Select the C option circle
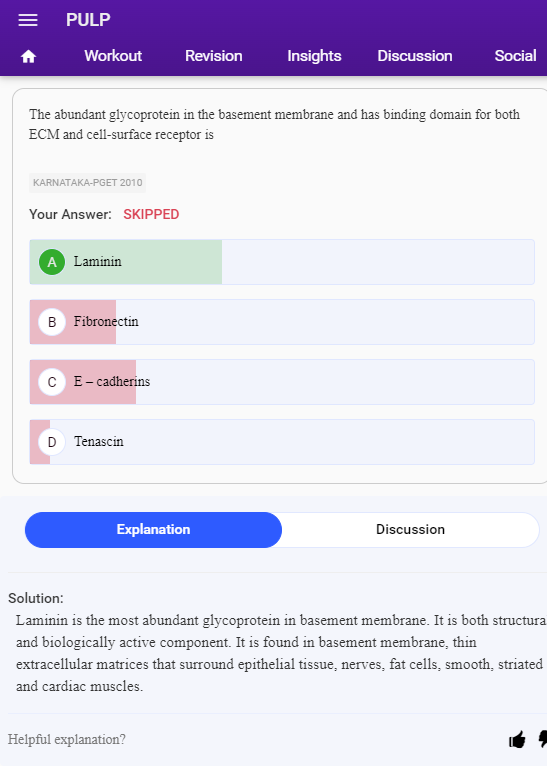This screenshot has height=766, width=547. pyautogui.click(x=52, y=382)
